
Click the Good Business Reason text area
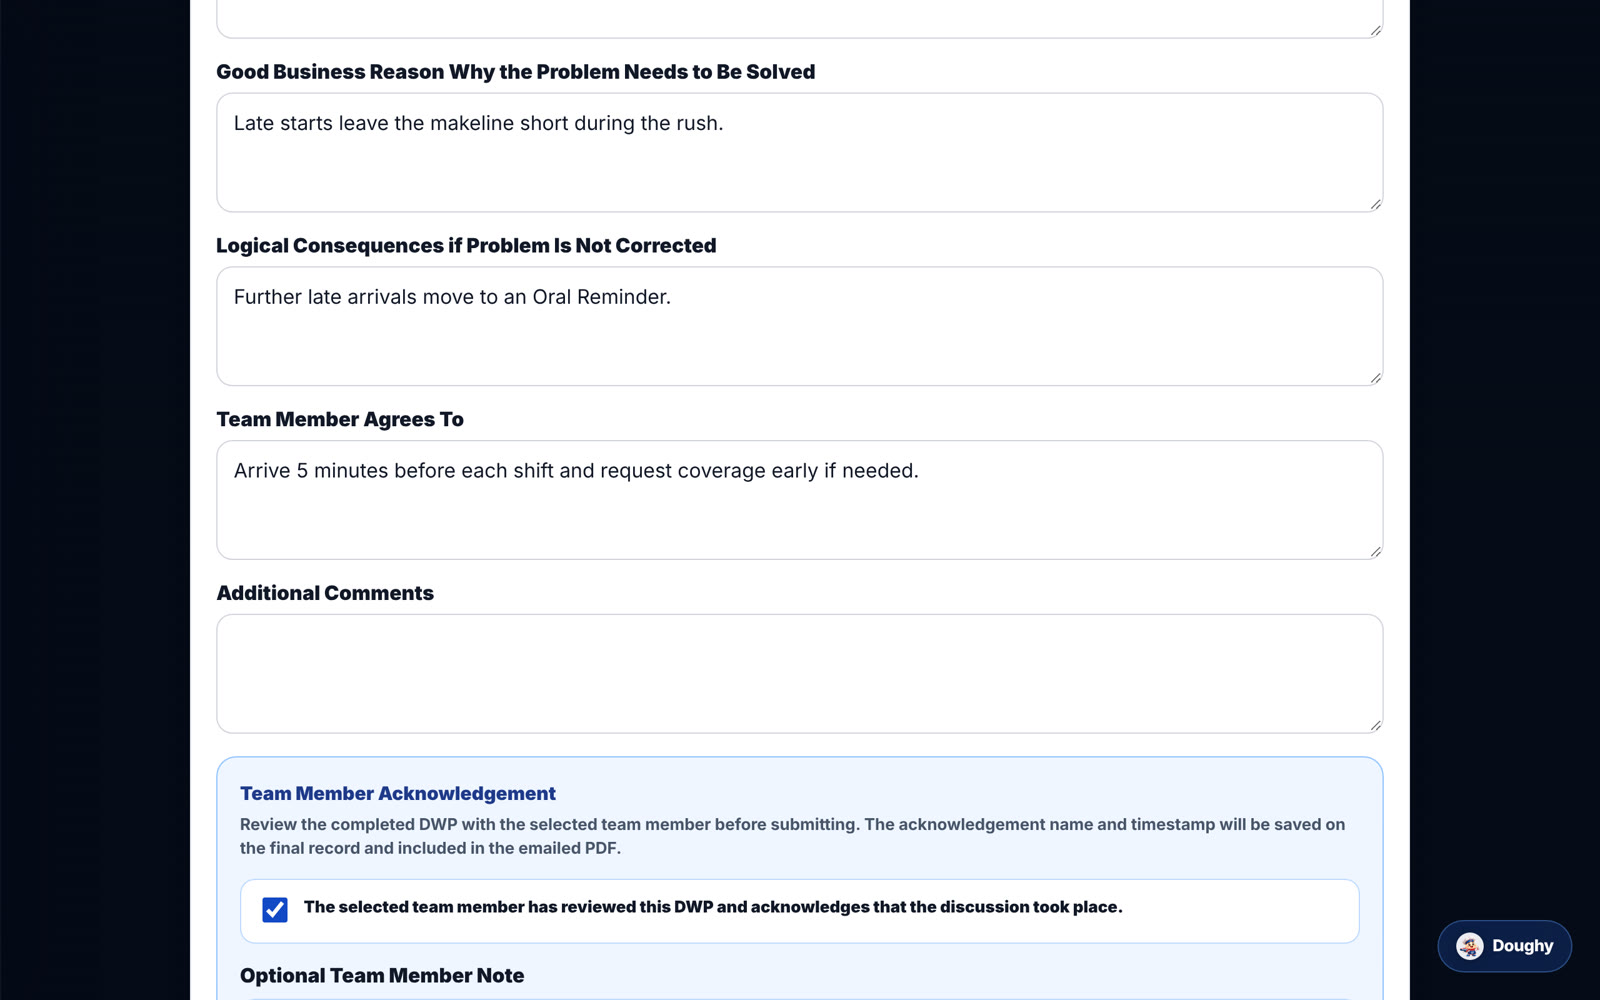click(x=799, y=153)
